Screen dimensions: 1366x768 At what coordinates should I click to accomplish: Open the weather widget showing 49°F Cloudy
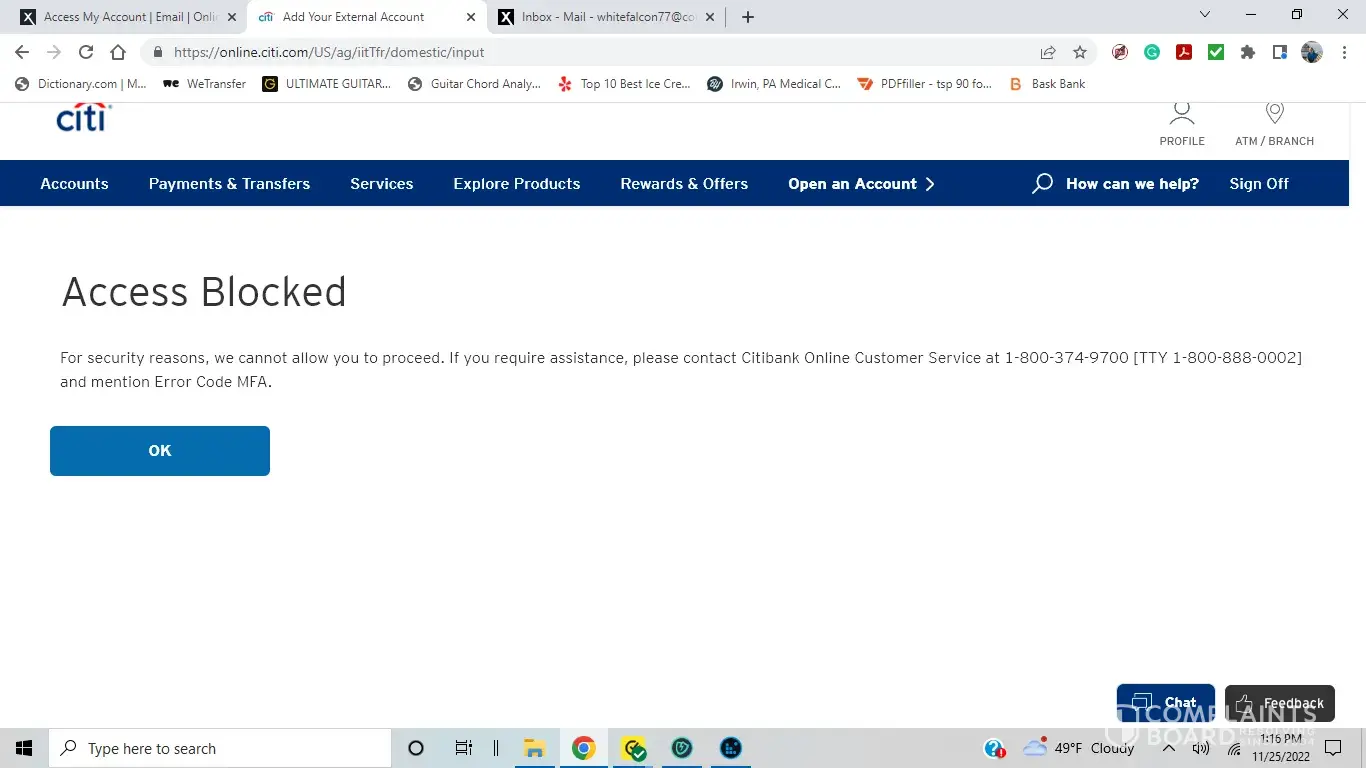[1078, 748]
